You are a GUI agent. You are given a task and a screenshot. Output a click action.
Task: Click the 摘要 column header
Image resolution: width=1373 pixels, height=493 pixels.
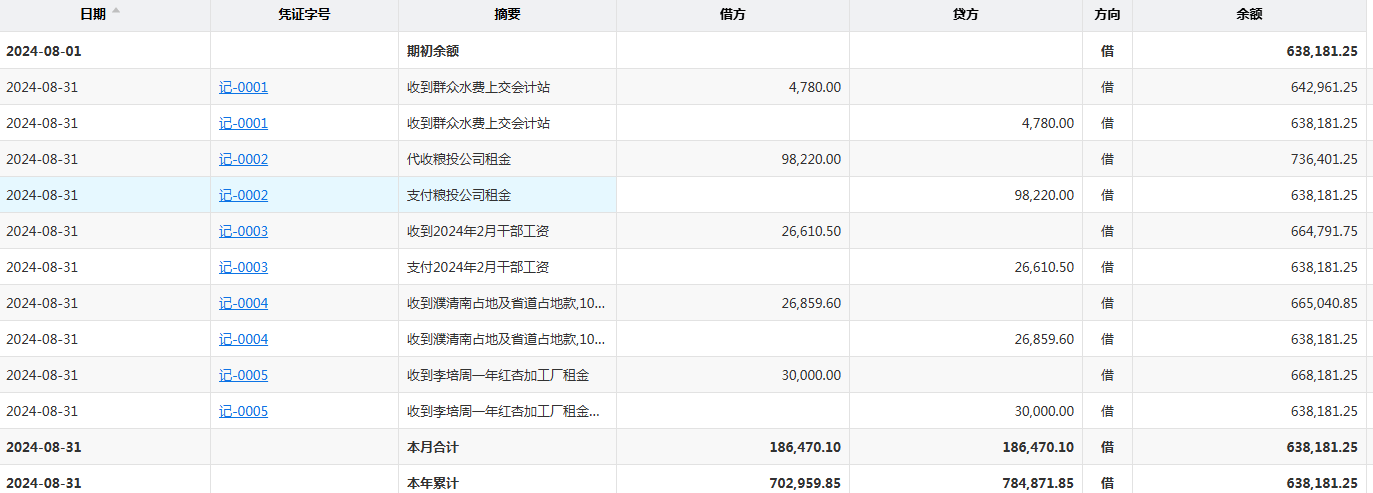[507, 15]
